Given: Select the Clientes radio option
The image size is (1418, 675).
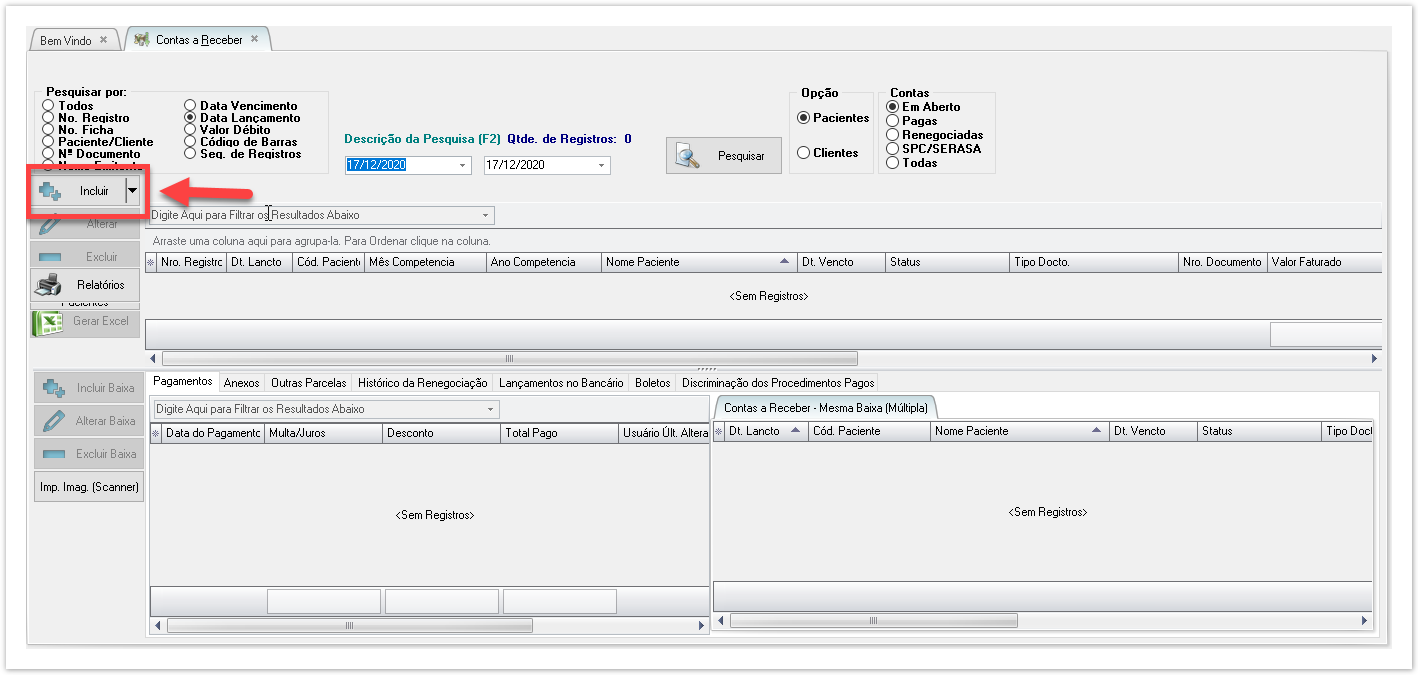Looking at the screenshot, I should [x=803, y=153].
